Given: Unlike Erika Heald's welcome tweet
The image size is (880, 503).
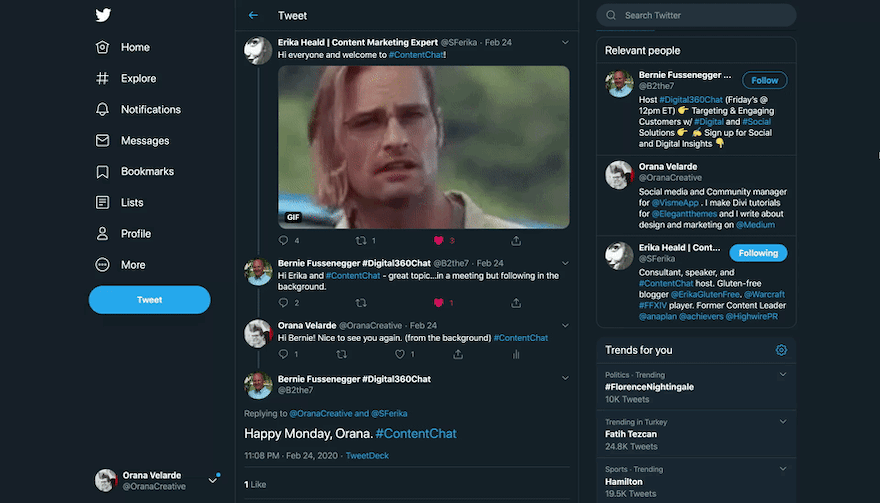Looking at the screenshot, I should (438, 241).
